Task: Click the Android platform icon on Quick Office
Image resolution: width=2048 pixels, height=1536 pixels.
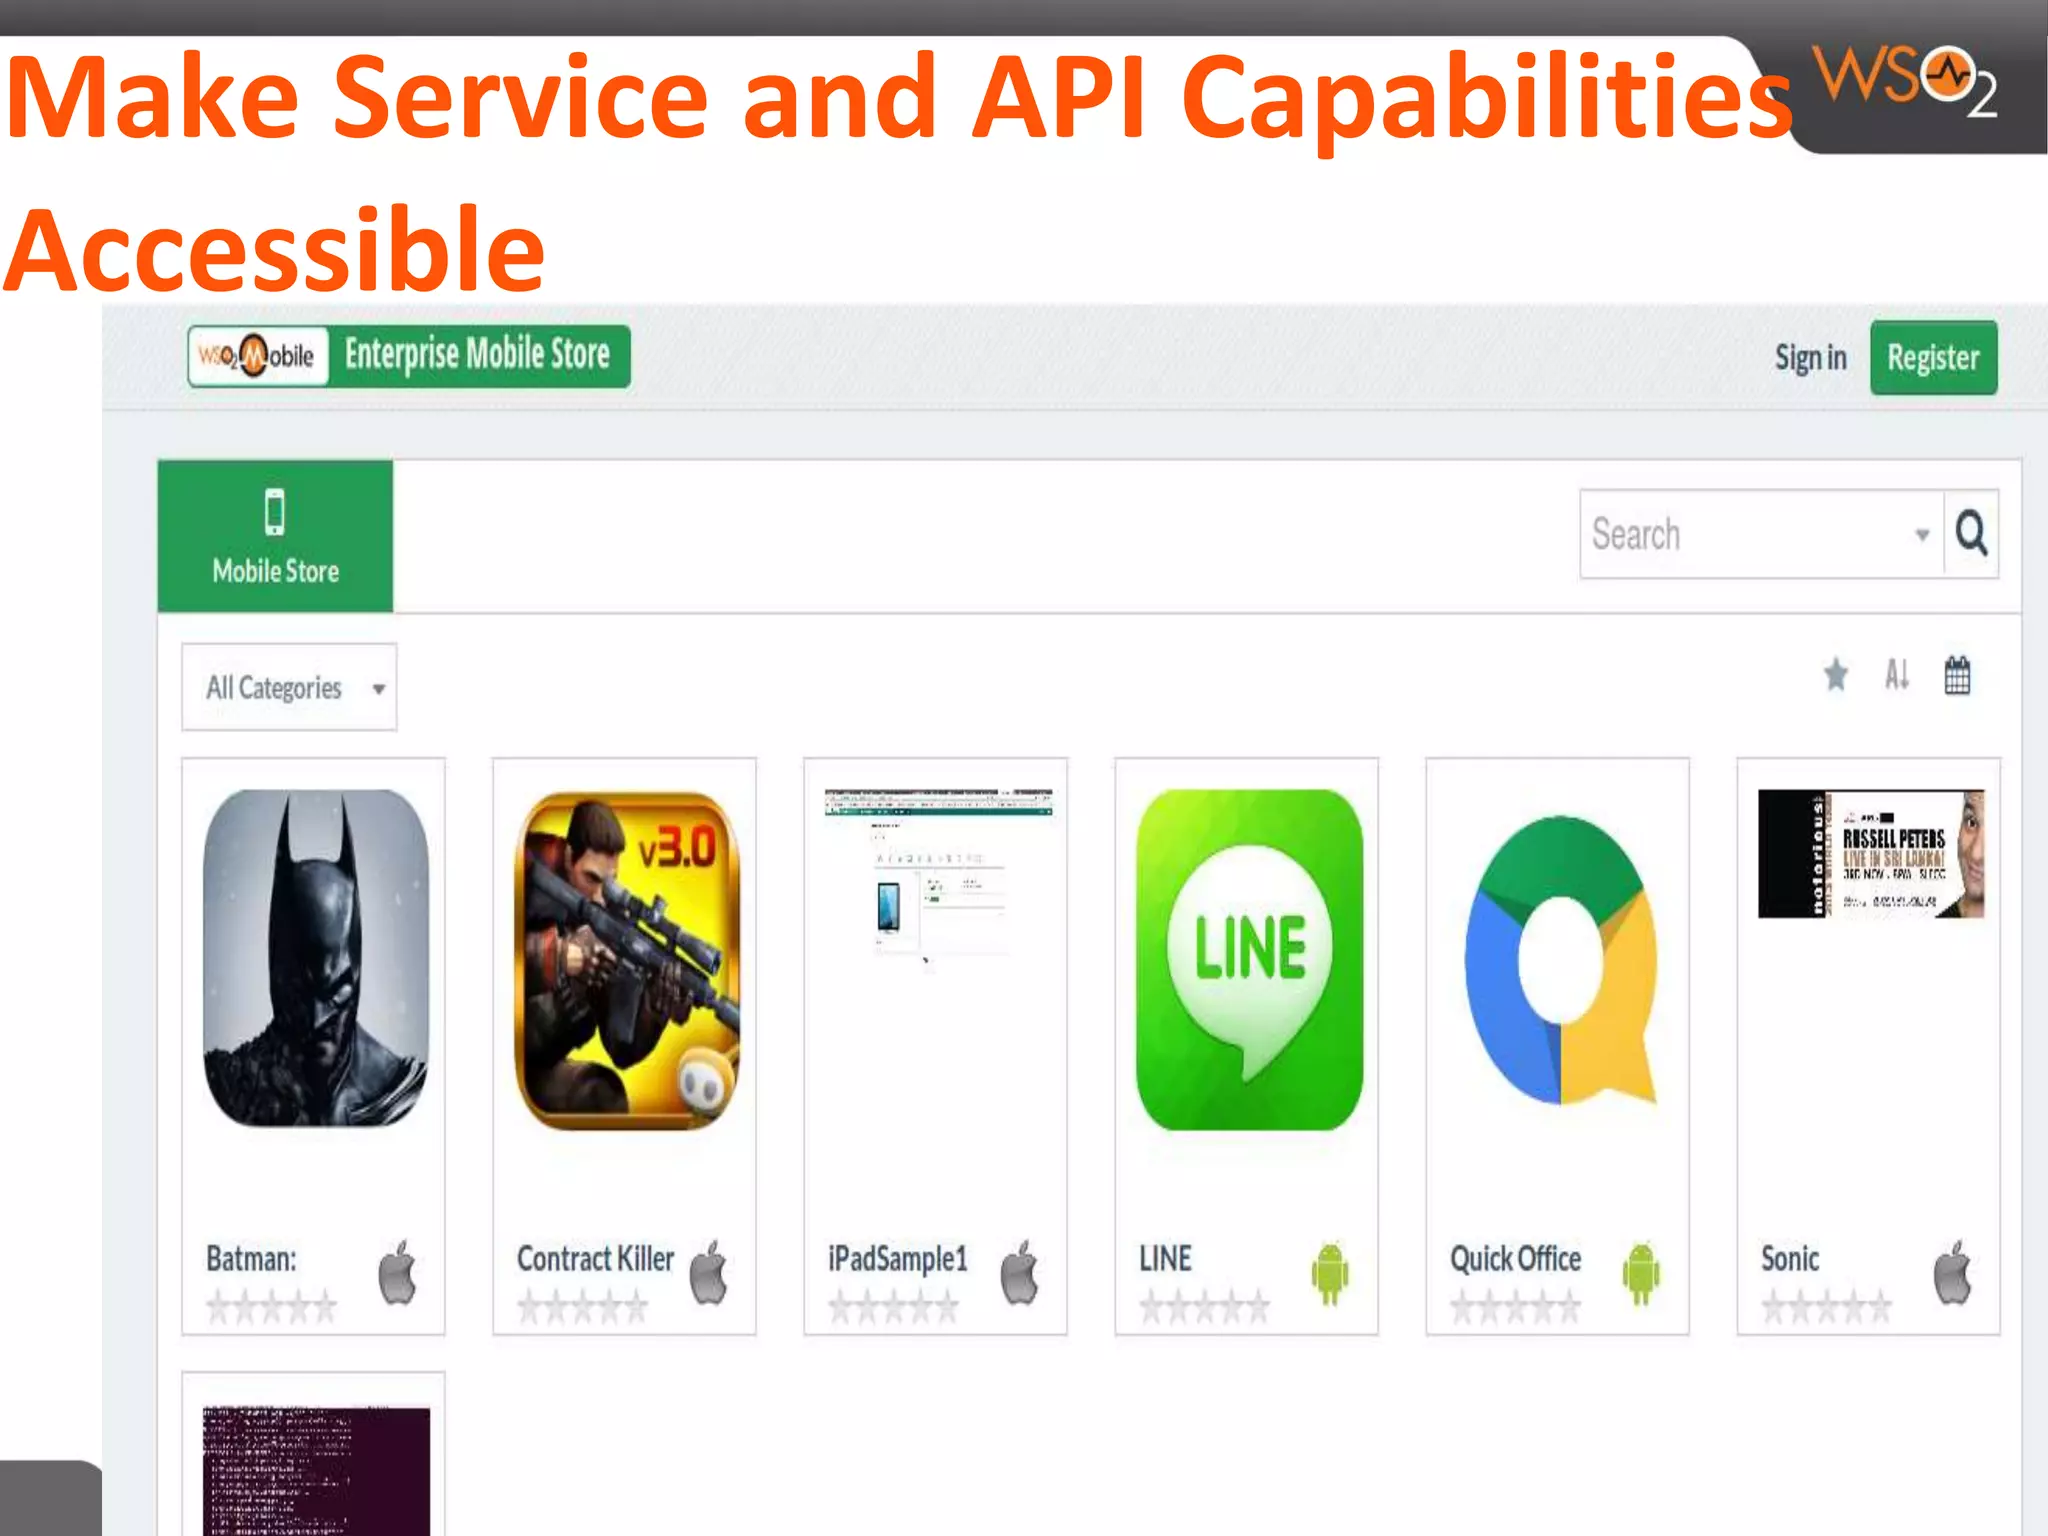Action: tap(1641, 1273)
